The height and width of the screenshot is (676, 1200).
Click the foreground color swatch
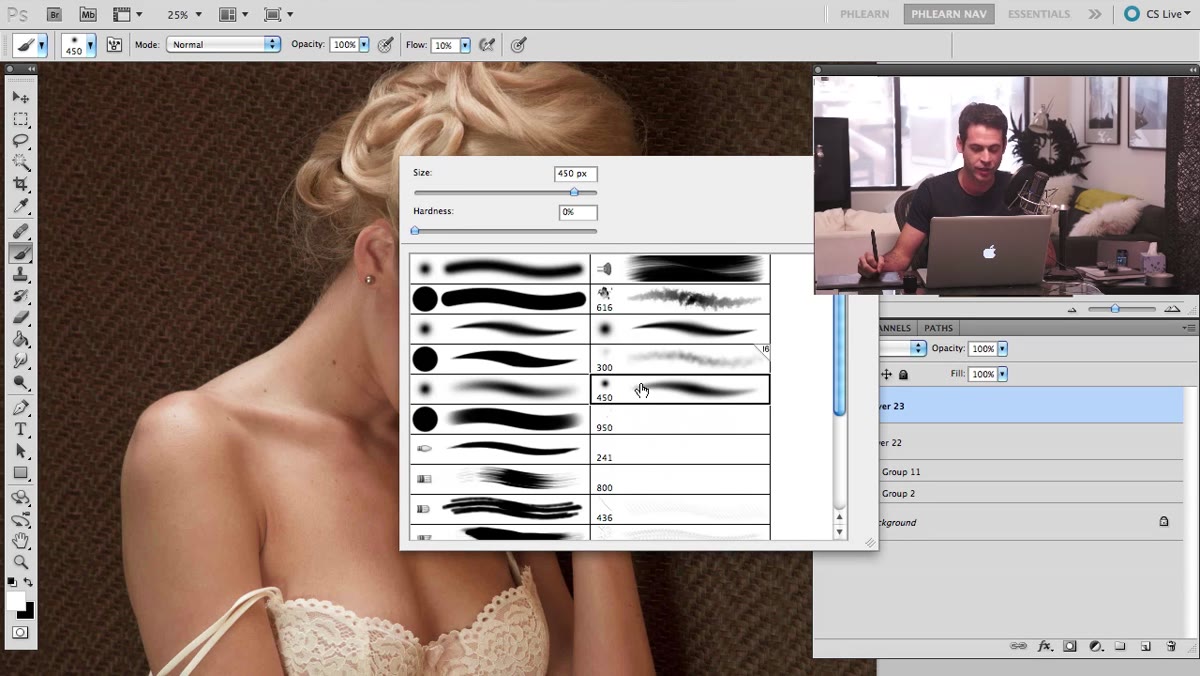pos(15,601)
